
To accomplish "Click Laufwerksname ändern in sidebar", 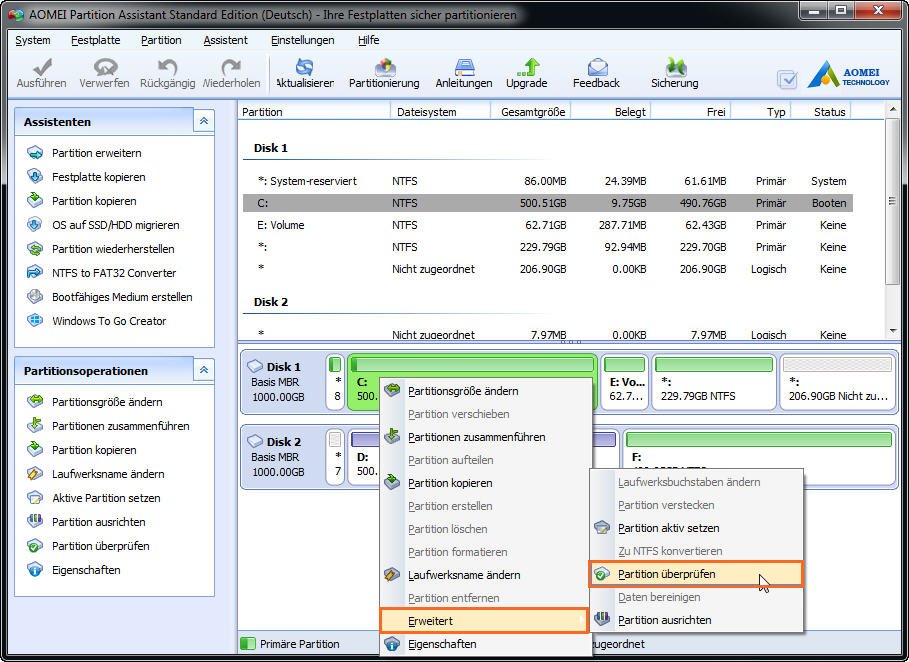I will (107, 474).
